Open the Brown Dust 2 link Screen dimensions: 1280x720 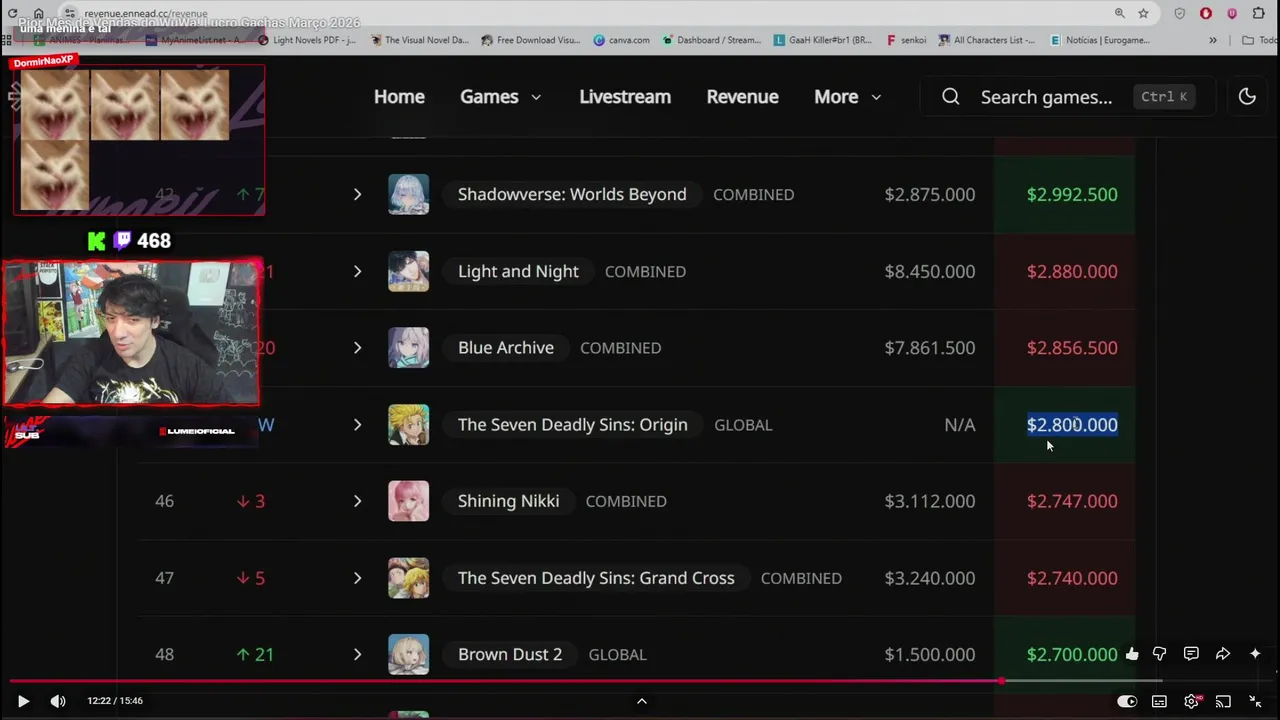pos(510,654)
